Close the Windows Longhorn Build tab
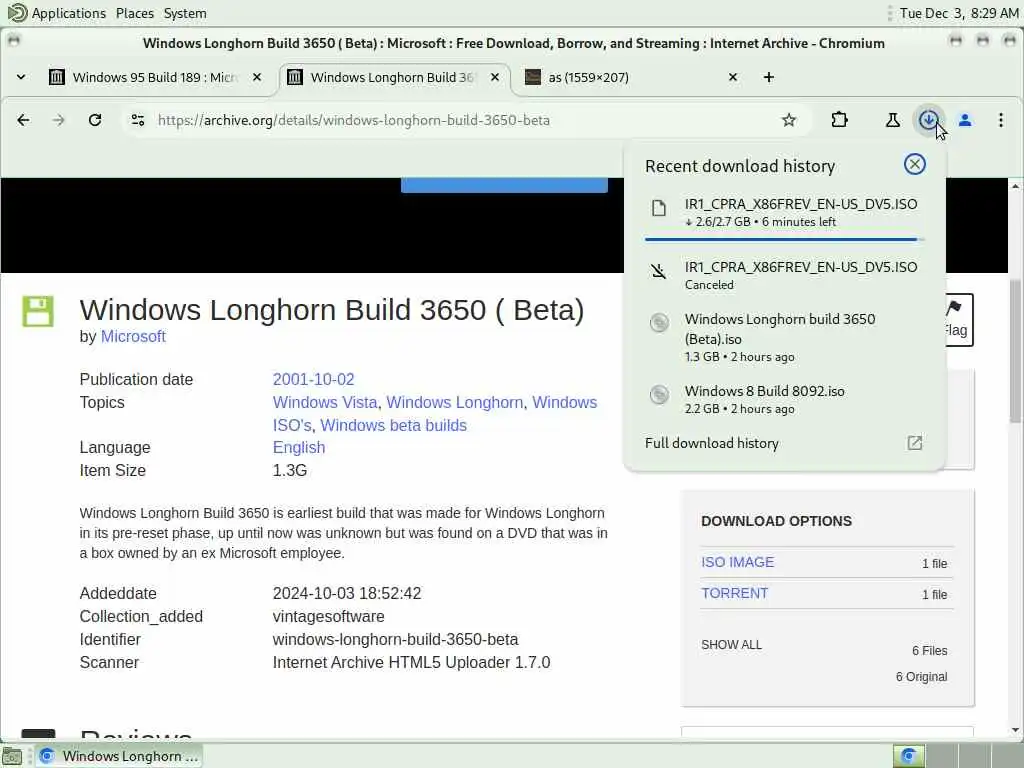This screenshot has width=1024, height=768. click(x=495, y=77)
